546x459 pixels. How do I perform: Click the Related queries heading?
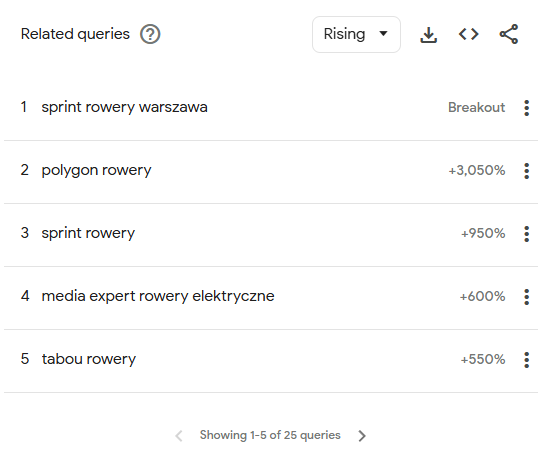click(75, 34)
